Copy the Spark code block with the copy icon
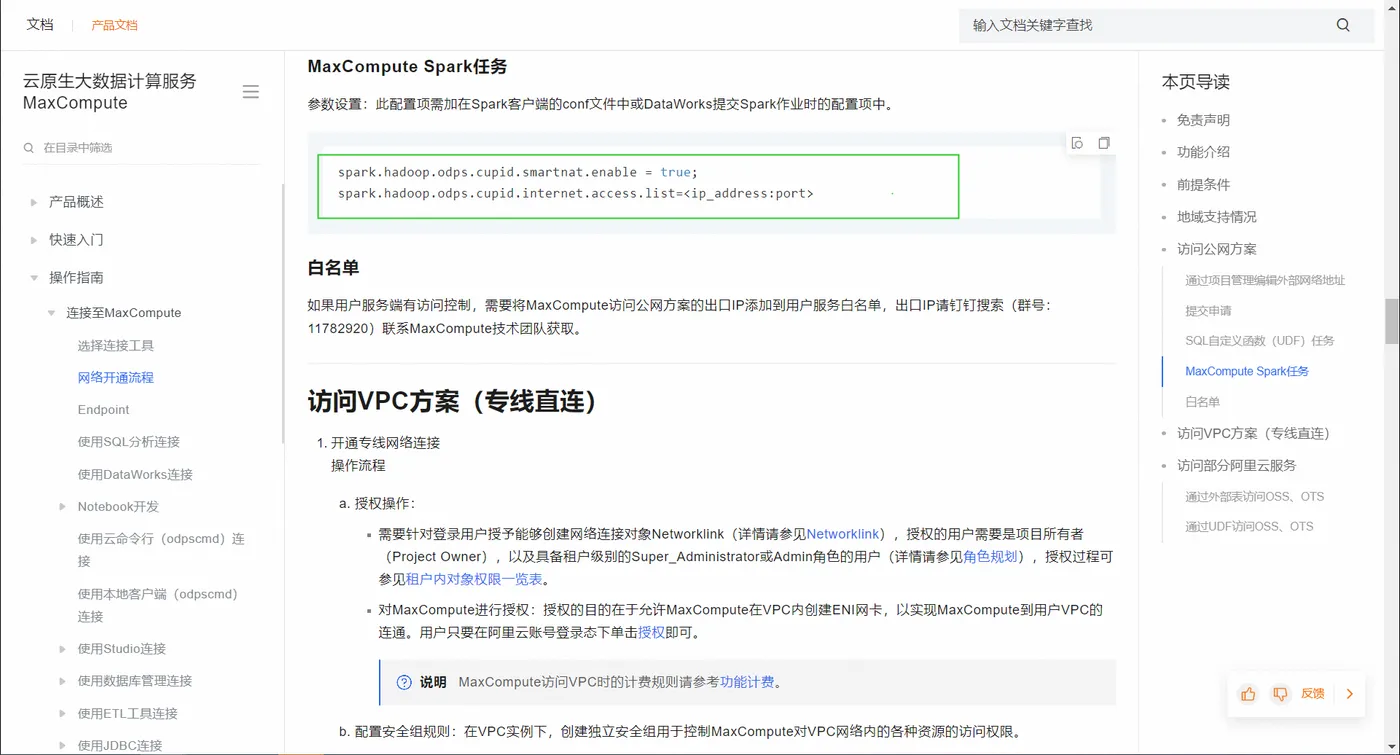Image resolution: width=1400 pixels, height=755 pixels. [1104, 143]
